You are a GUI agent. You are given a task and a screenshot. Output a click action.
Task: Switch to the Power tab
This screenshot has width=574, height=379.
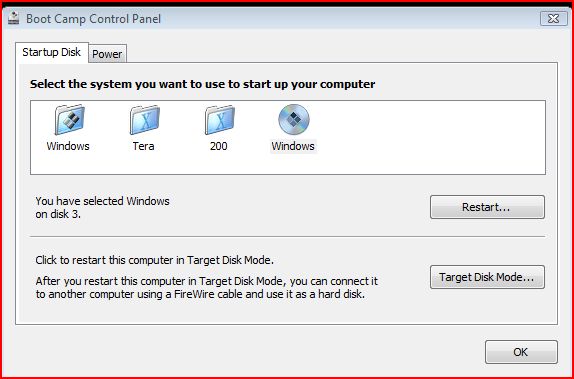coord(107,54)
